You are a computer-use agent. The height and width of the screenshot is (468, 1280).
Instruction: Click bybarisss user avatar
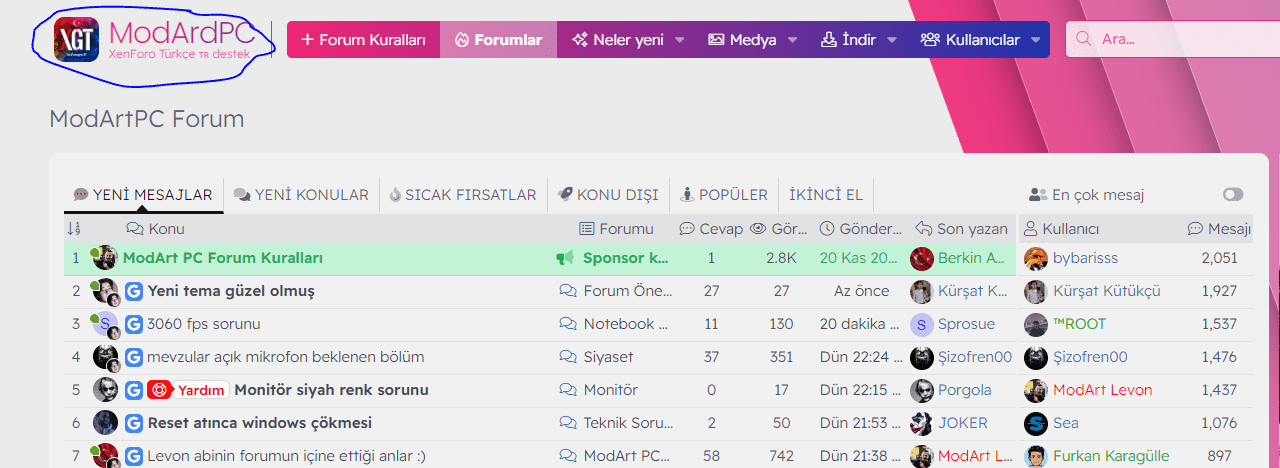pos(1036,258)
